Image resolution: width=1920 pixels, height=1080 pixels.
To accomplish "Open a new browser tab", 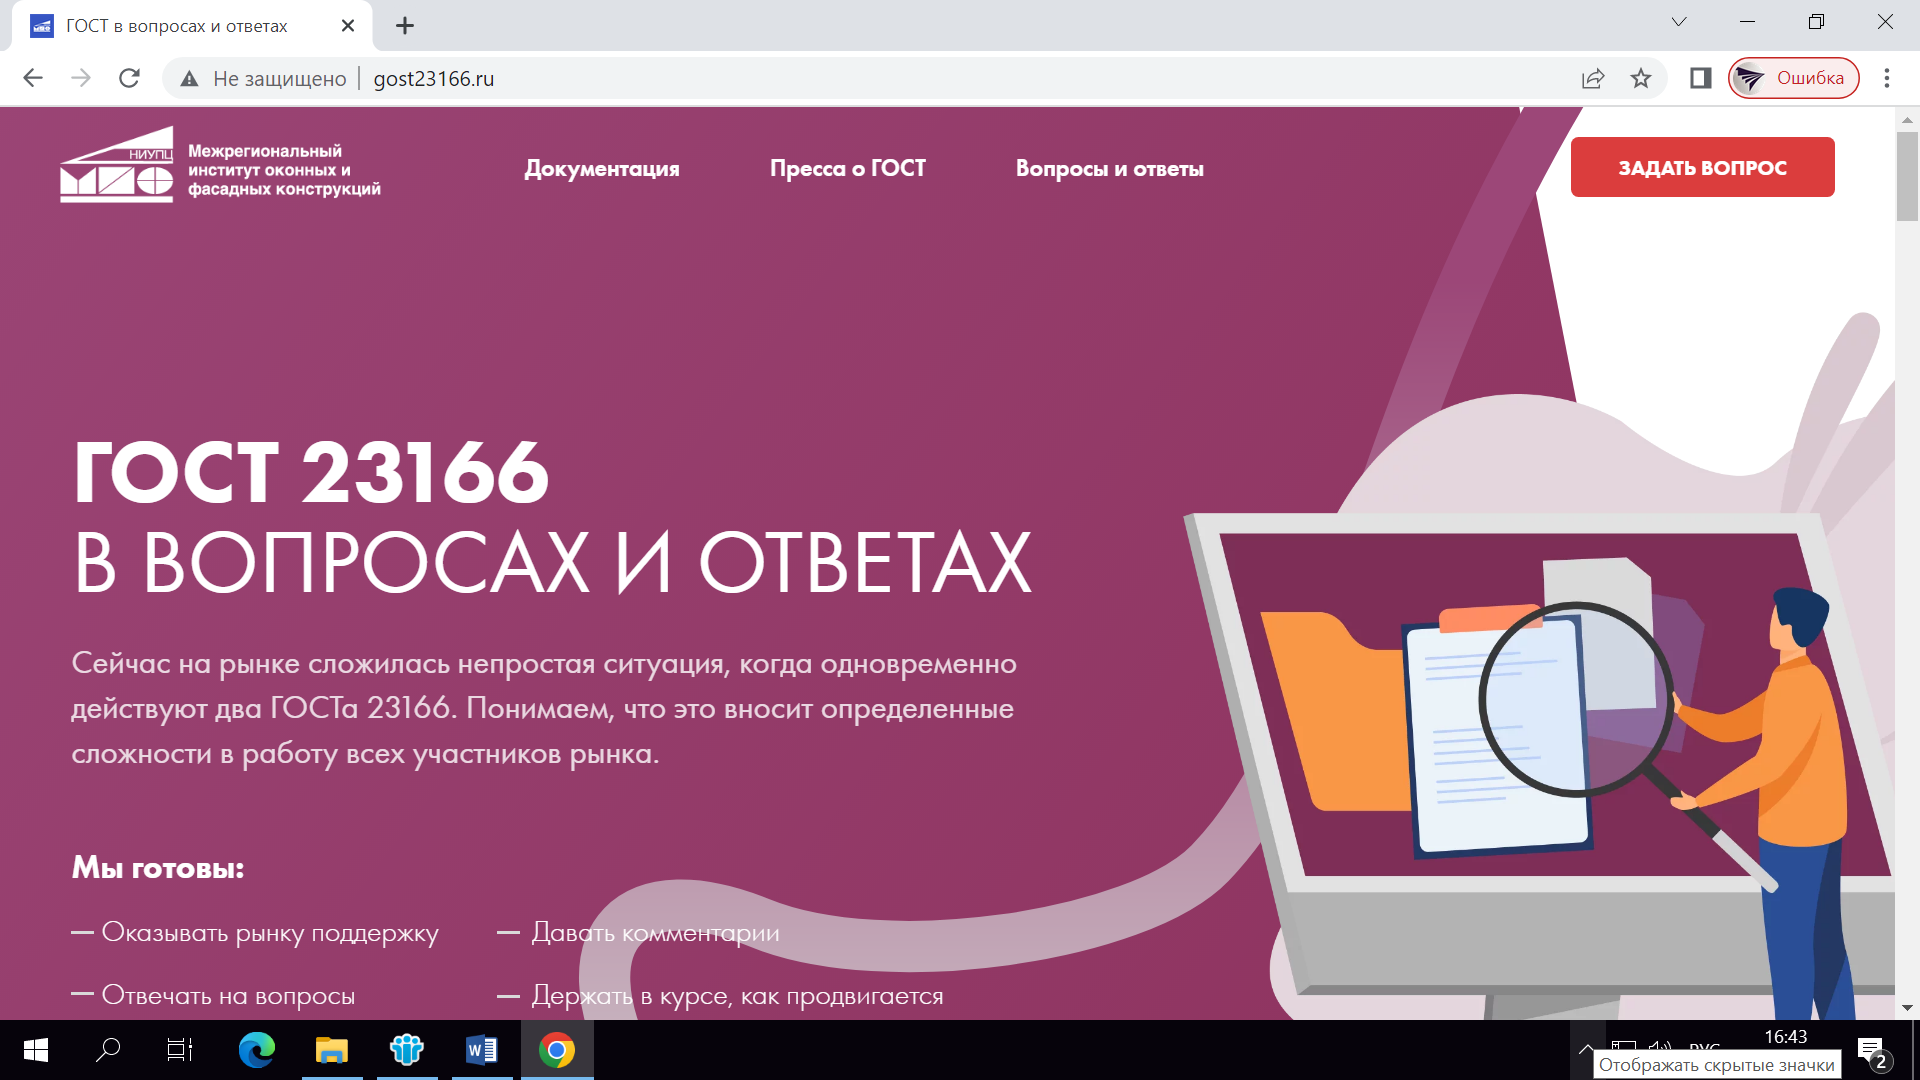I will [405, 26].
